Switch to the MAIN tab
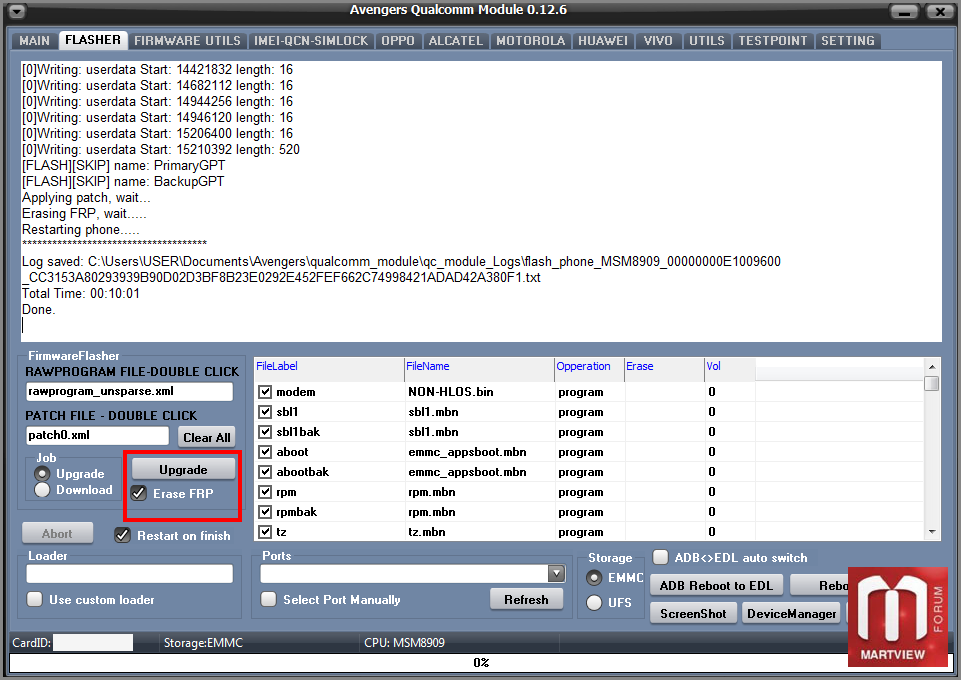The width and height of the screenshot is (961, 680). (34, 40)
